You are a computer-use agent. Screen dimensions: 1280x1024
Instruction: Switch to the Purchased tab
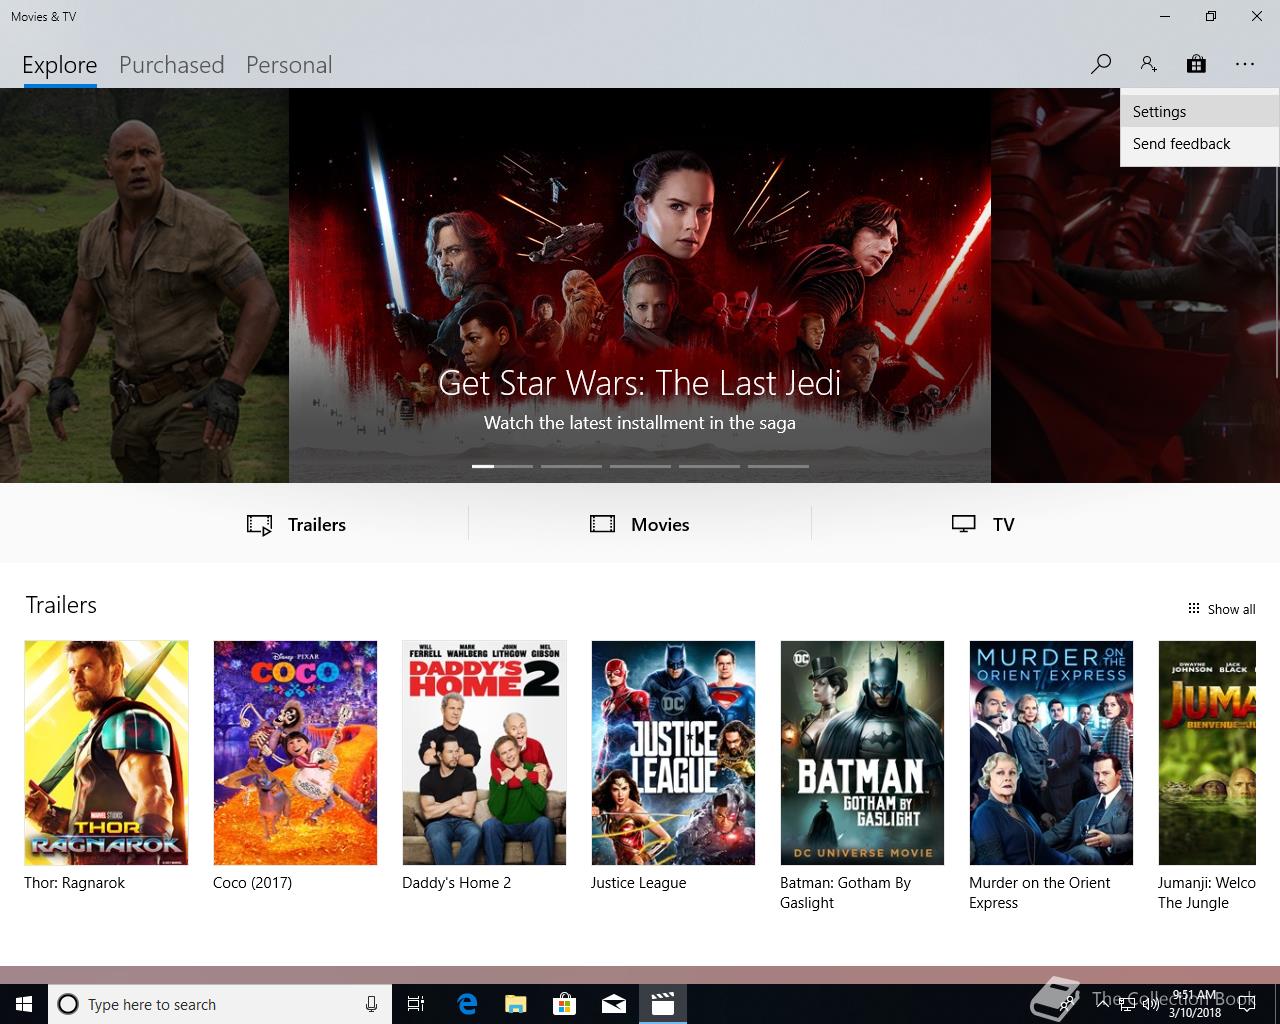click(x=171, y=65)
